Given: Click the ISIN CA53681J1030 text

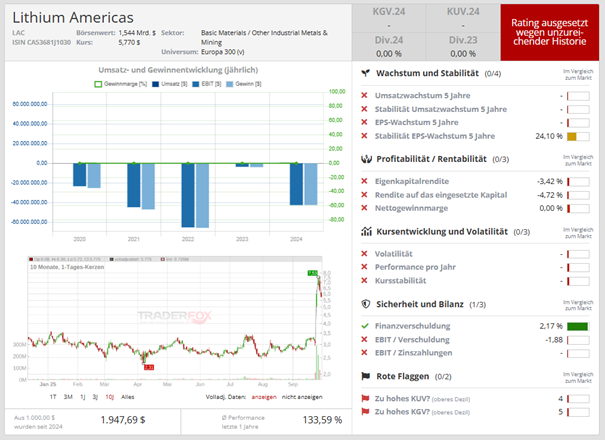Looking at the screenshot, I should point(41,42).
